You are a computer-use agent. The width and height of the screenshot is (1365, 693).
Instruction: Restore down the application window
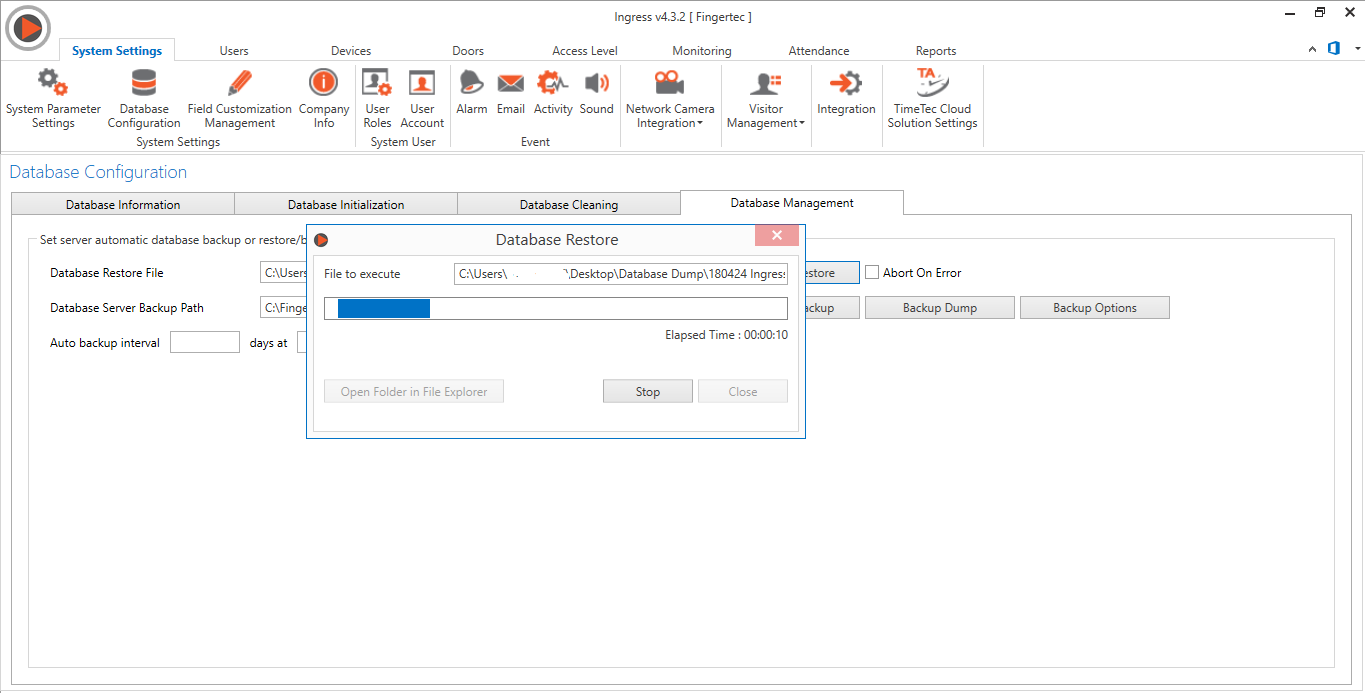tap(1320, 13)
